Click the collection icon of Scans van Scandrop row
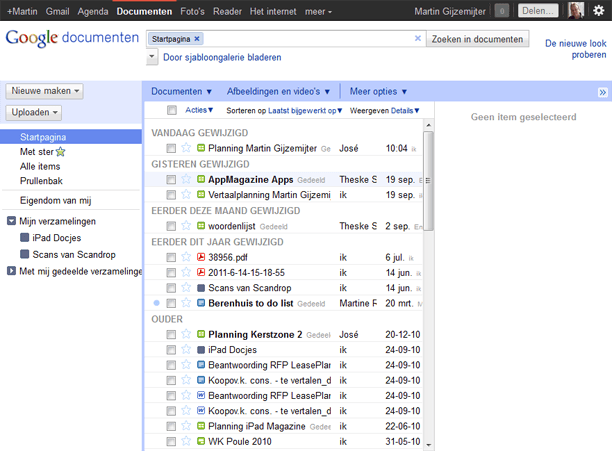612x451 pixels. [x=201, y=288]
